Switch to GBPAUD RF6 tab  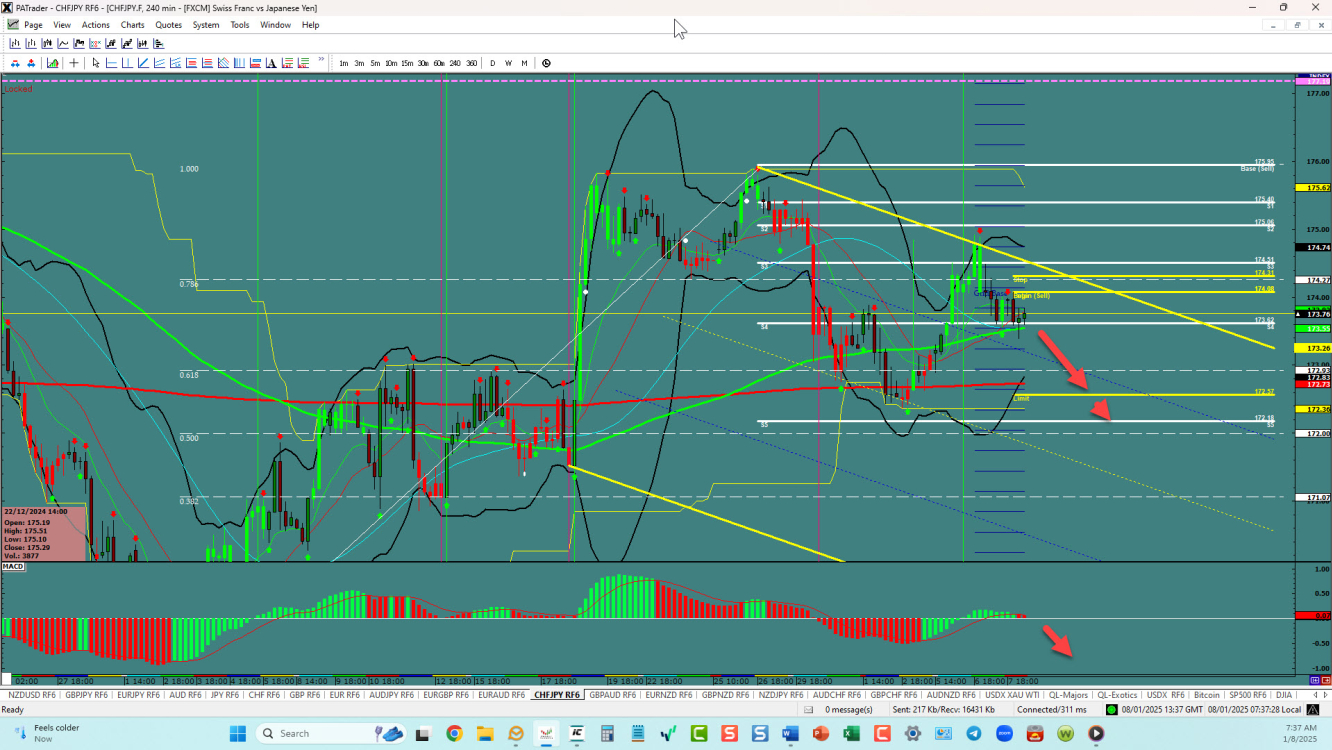612,694
